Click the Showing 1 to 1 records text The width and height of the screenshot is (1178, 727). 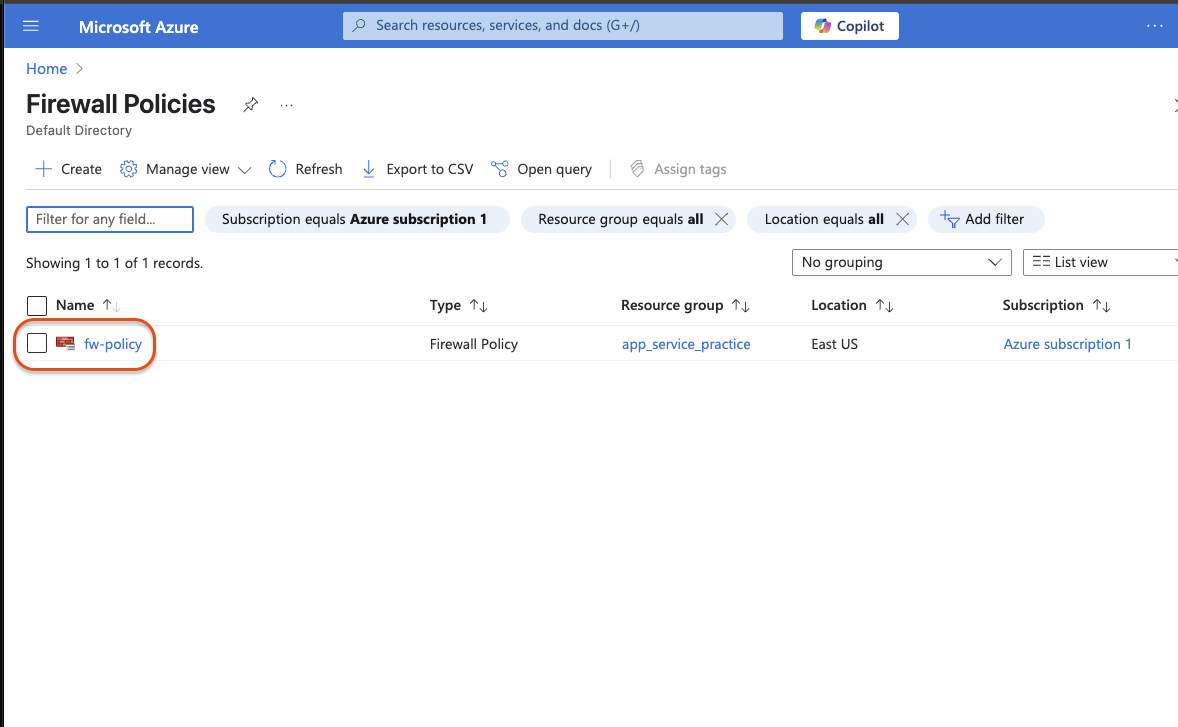114,263
